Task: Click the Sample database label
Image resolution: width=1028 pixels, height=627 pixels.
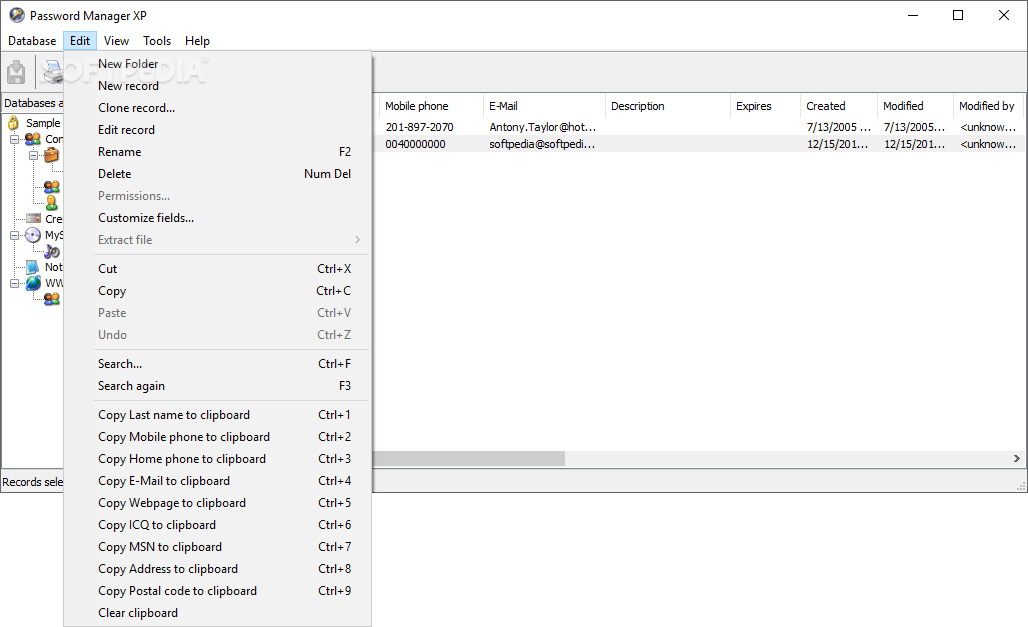Action: 43,123
